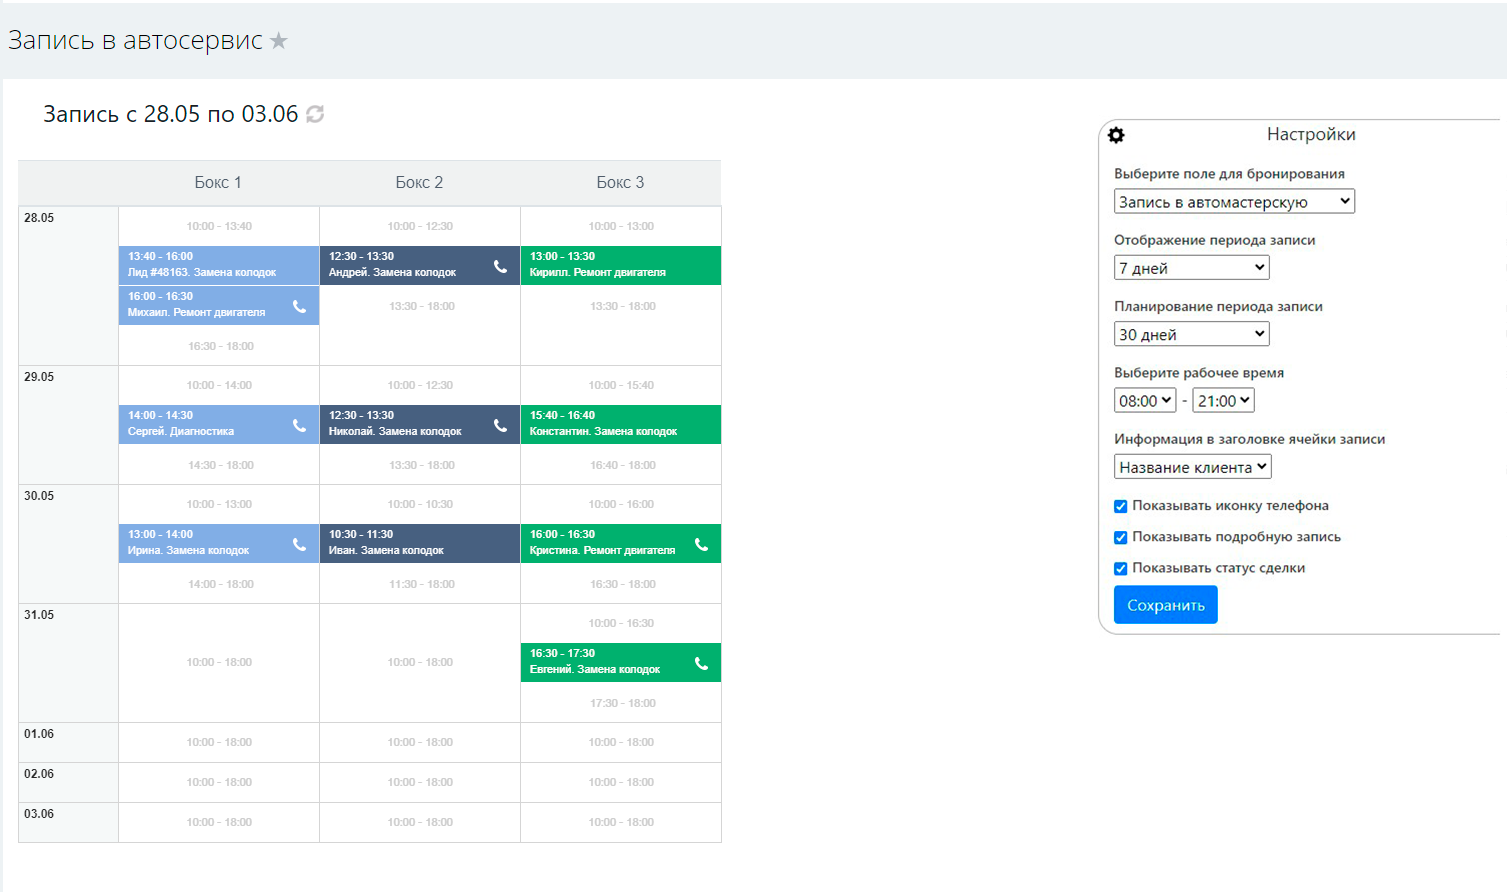The width and height of the screenshot is (1507, 892).
Task: Open the cell header information dropdown
Action: [1192, 467]
